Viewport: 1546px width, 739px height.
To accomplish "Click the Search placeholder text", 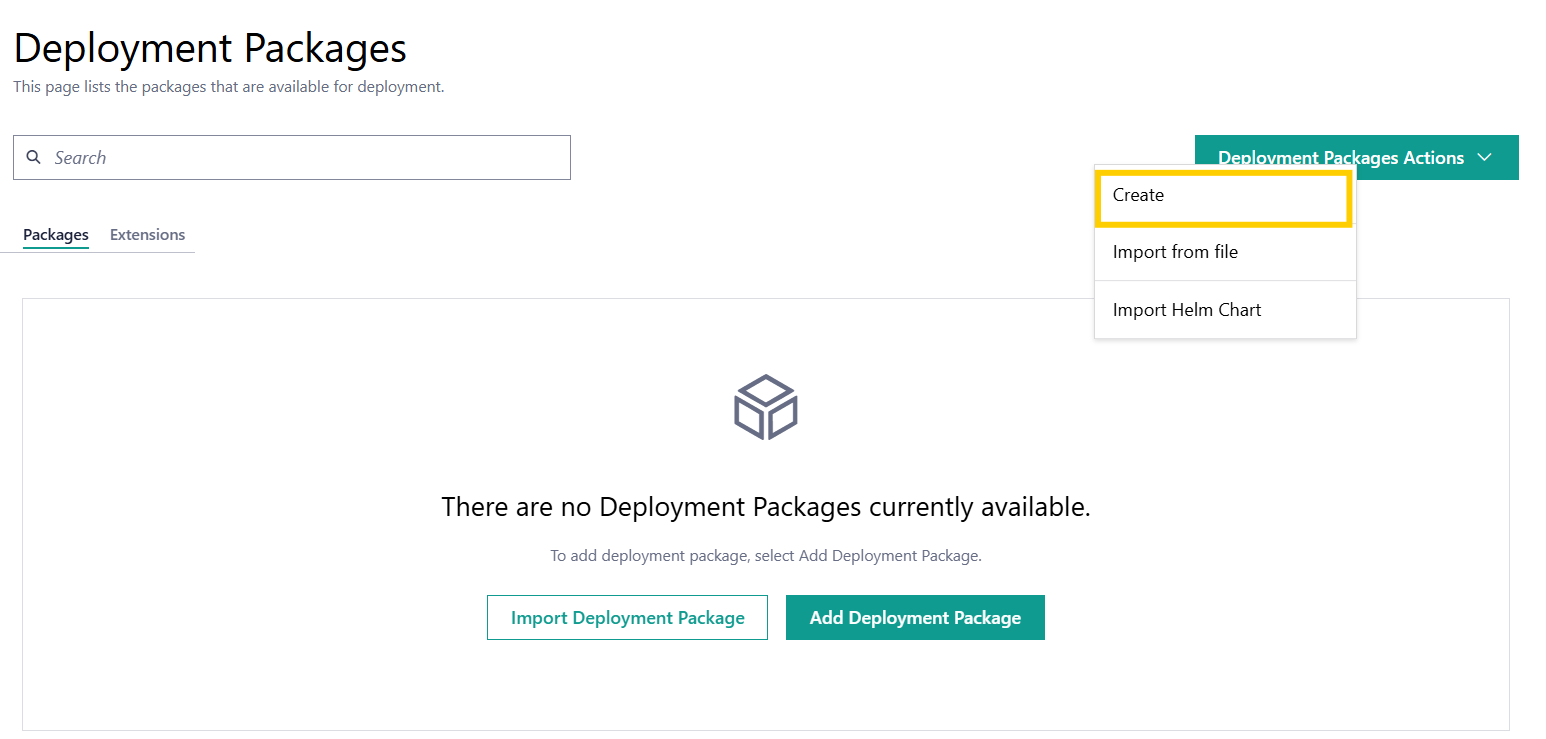I will click(80, 158).
